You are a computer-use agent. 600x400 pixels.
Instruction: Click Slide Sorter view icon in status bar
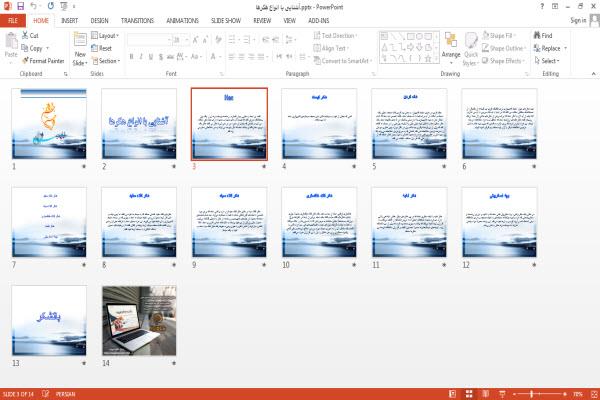(469, 394)
